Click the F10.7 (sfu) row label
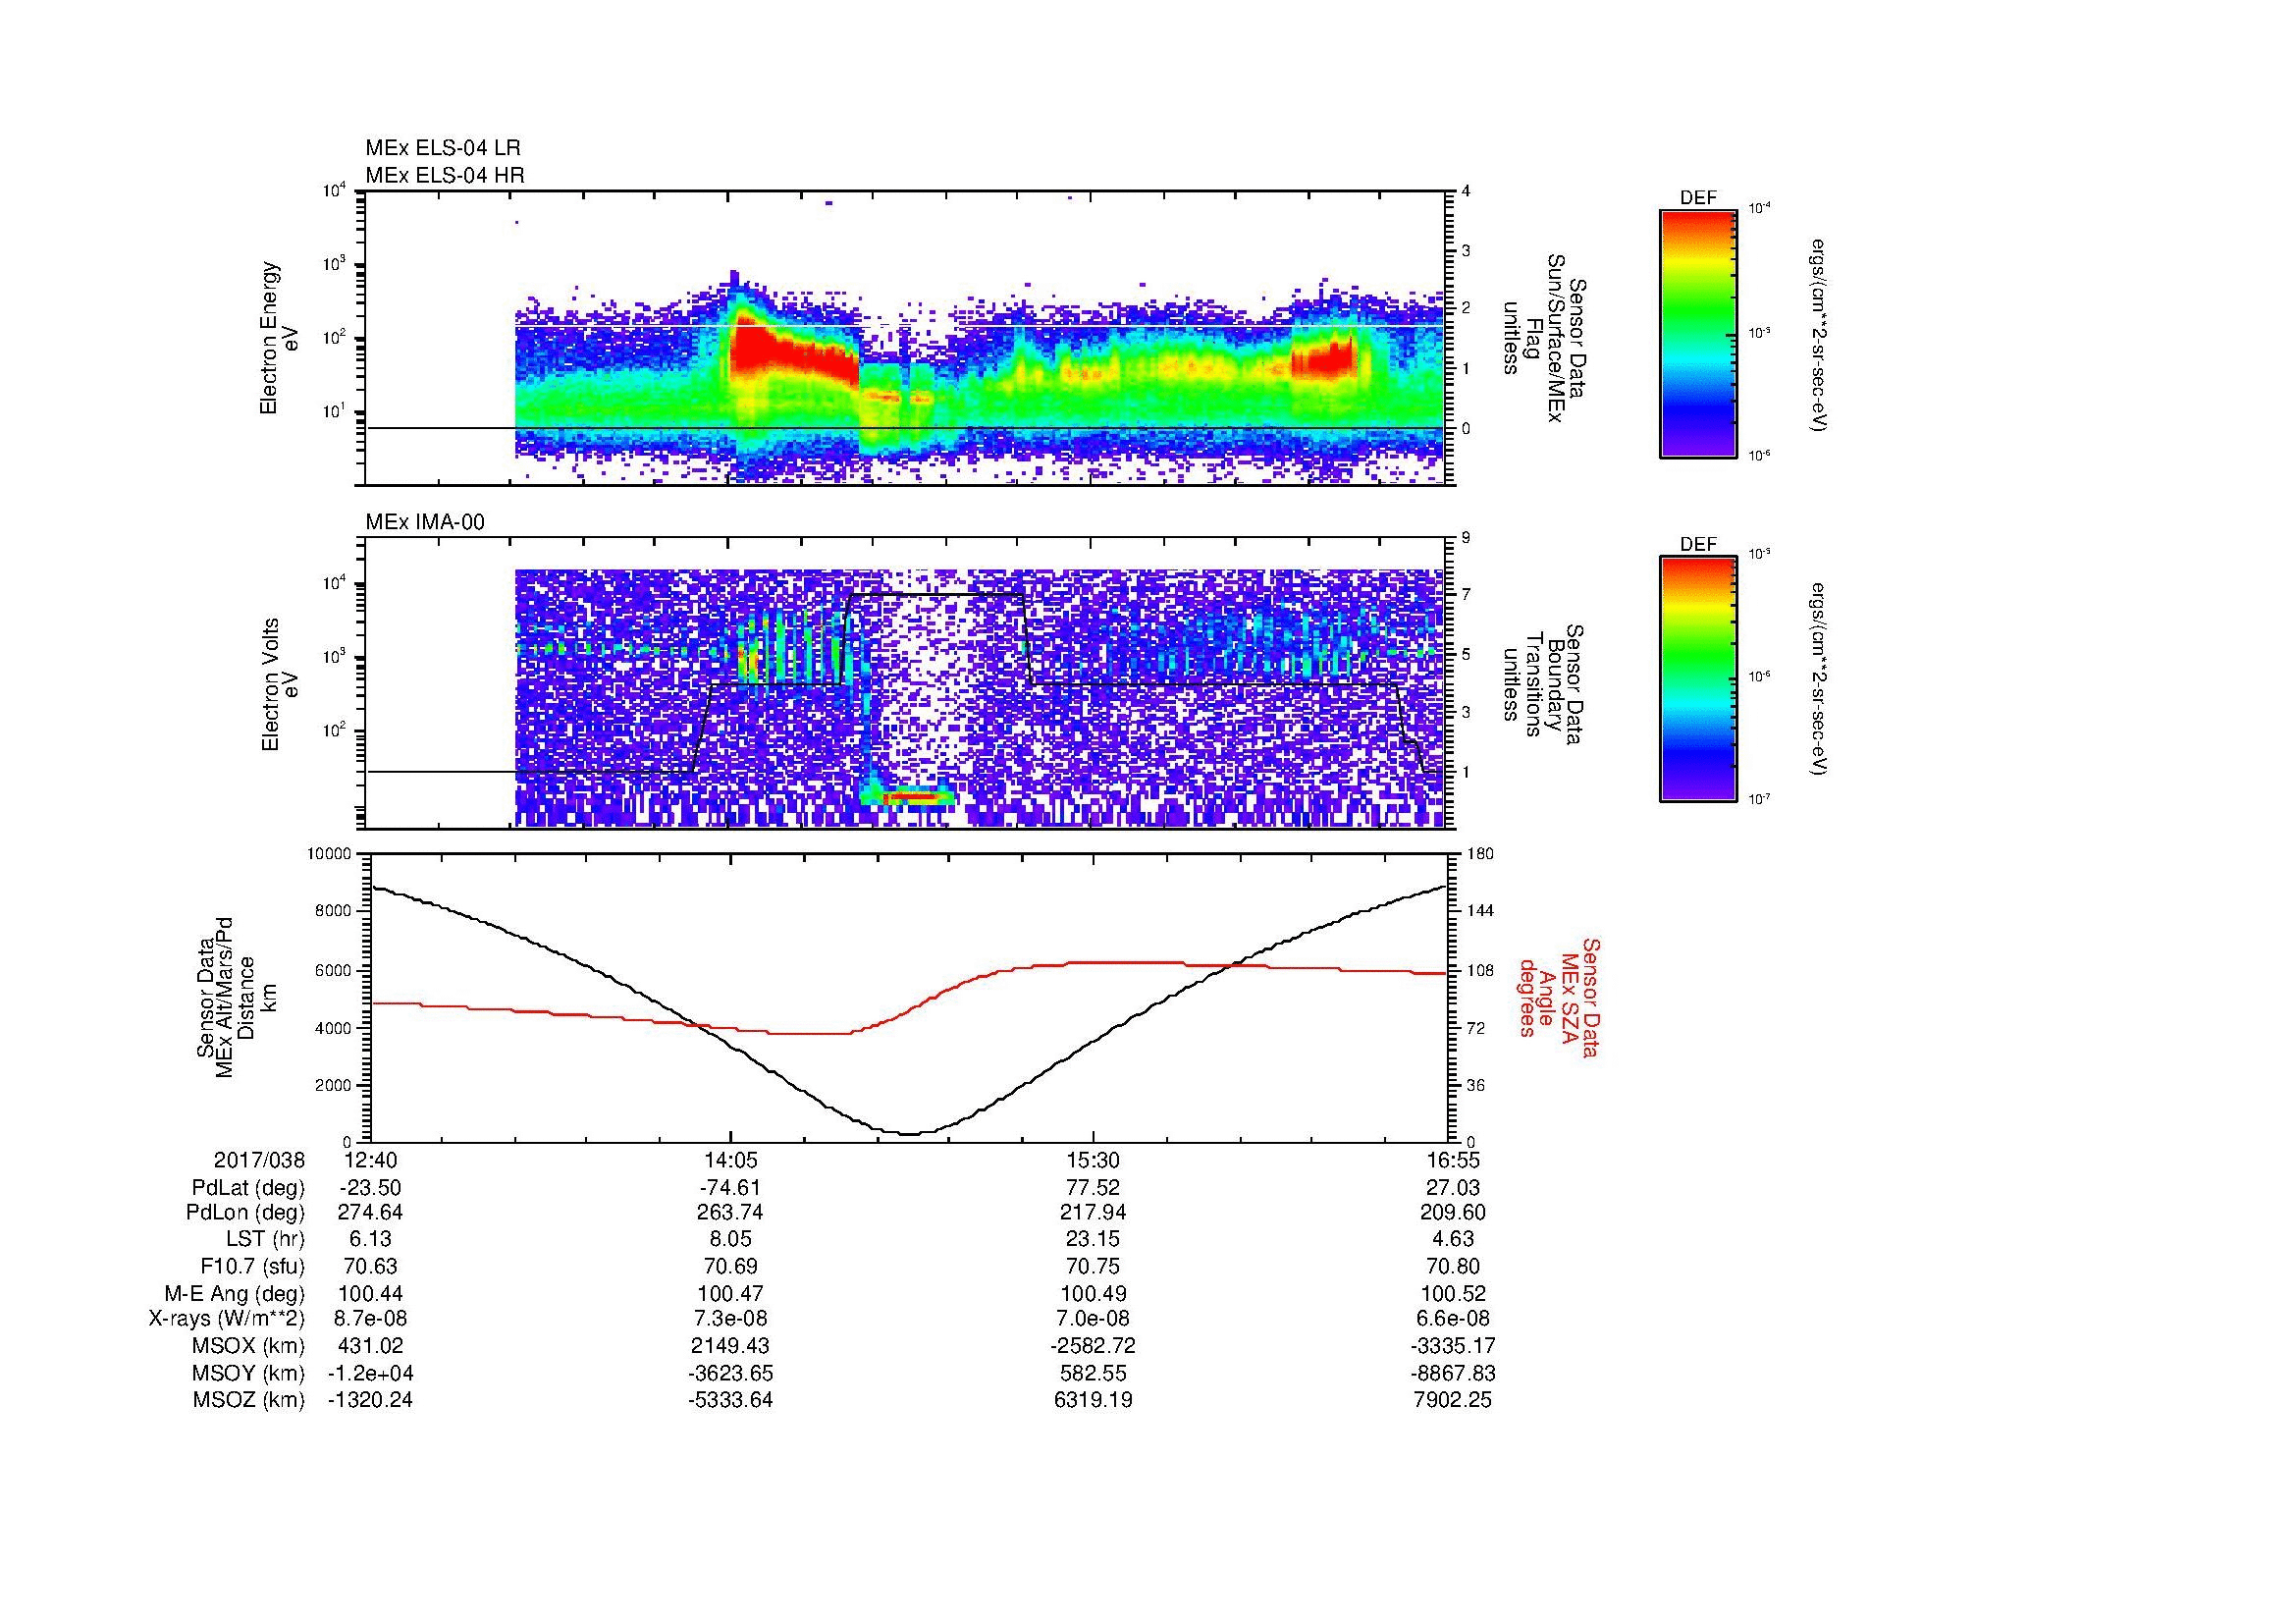 pyautogui.click(x=252, y=1266)
